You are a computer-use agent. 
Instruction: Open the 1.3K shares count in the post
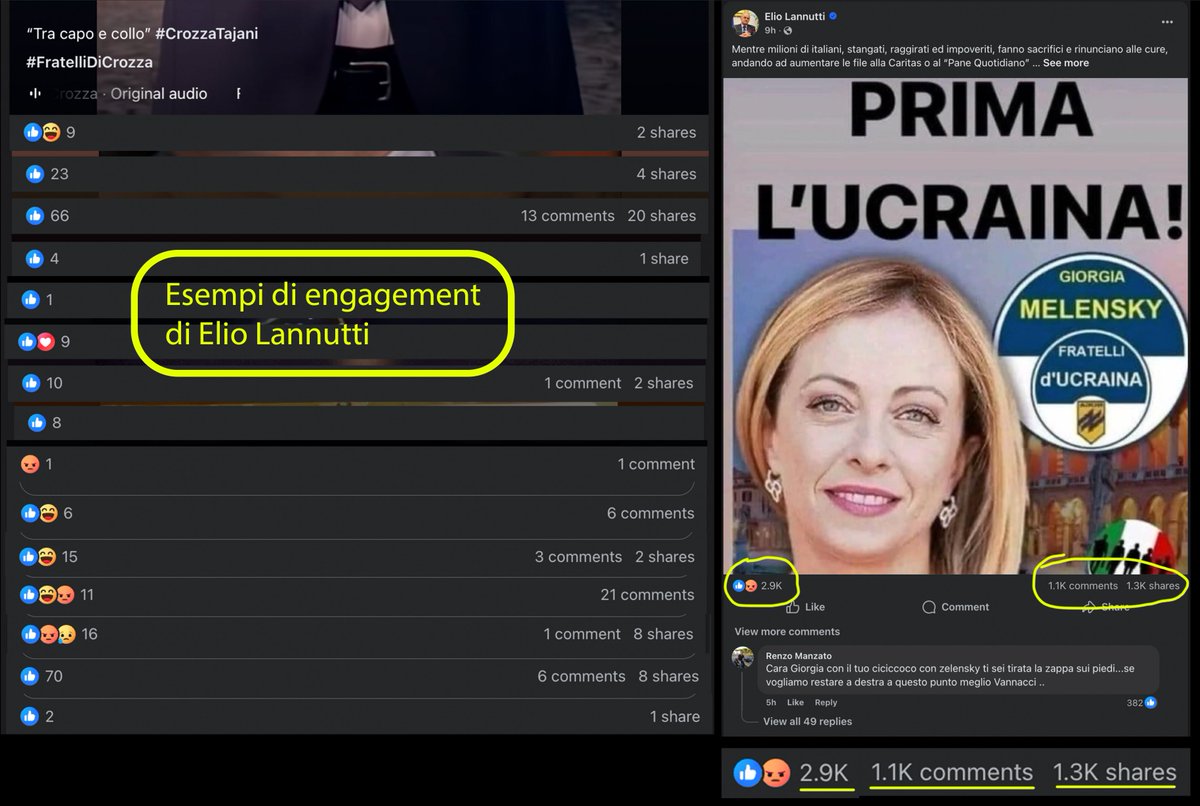coord(1153,586)
